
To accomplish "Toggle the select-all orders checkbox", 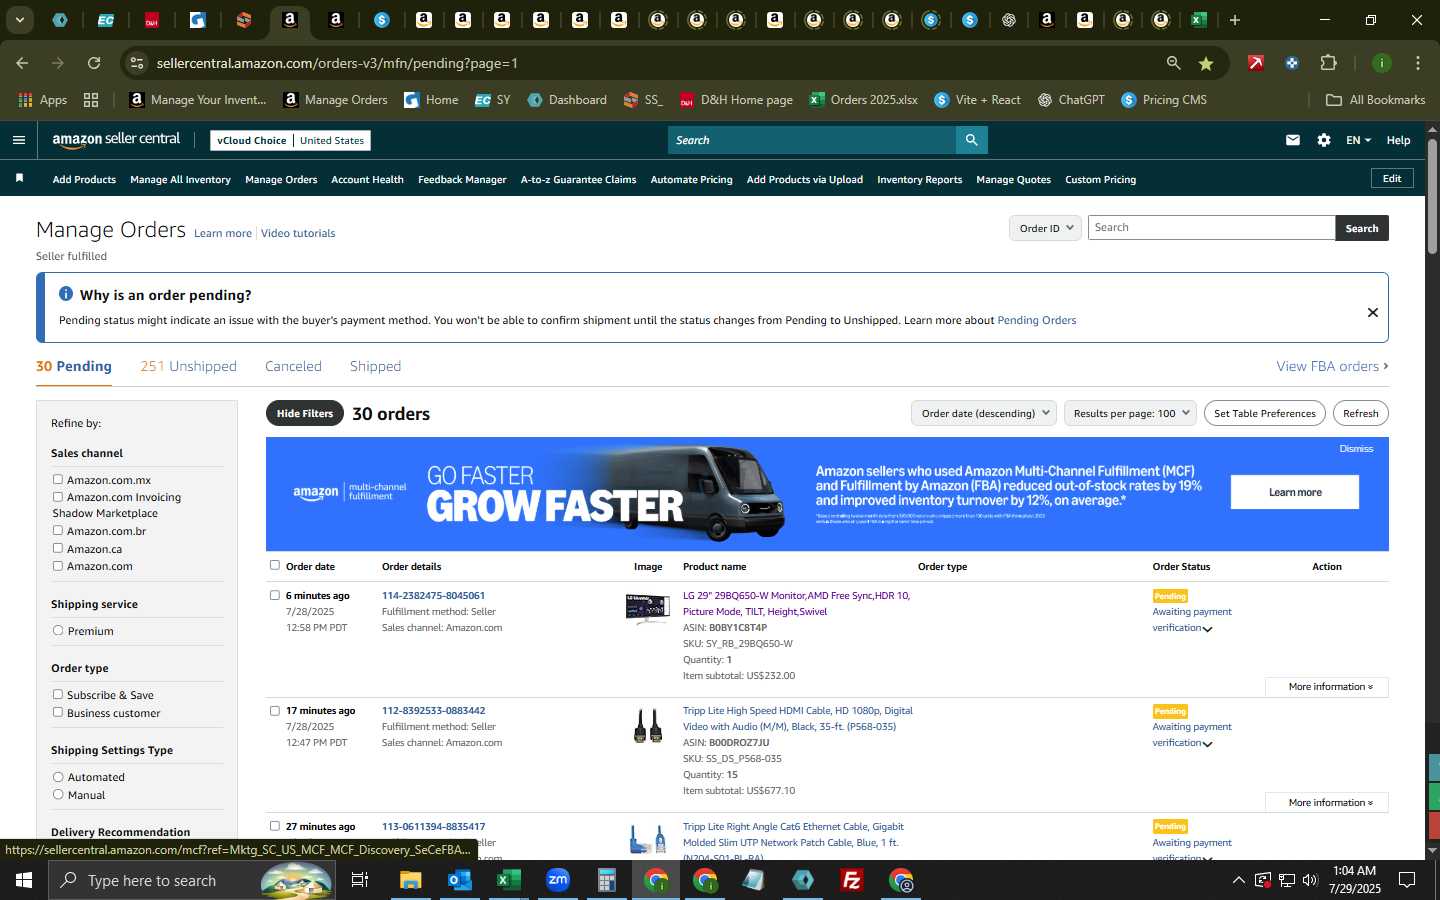I will click(275, 566).
